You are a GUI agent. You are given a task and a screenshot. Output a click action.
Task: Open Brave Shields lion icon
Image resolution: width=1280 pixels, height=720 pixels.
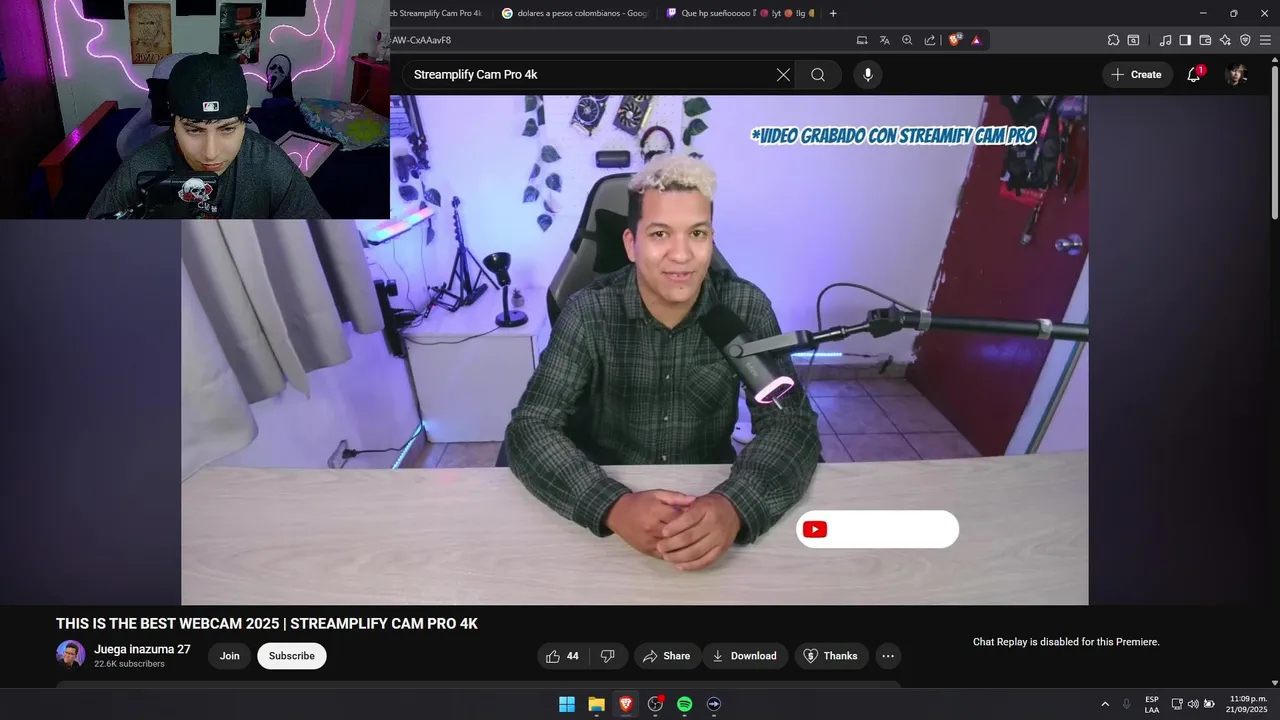(954, 40)
